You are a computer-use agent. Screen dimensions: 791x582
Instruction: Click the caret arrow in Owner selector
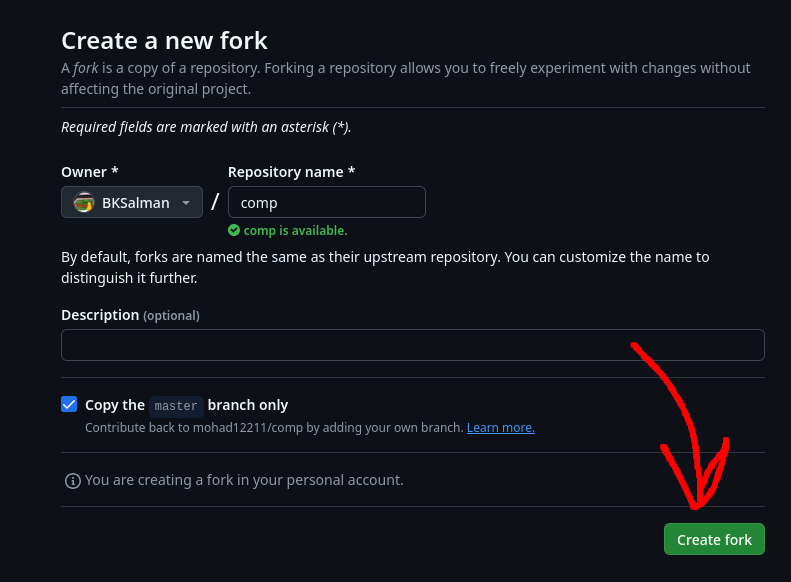coord(186,202)
